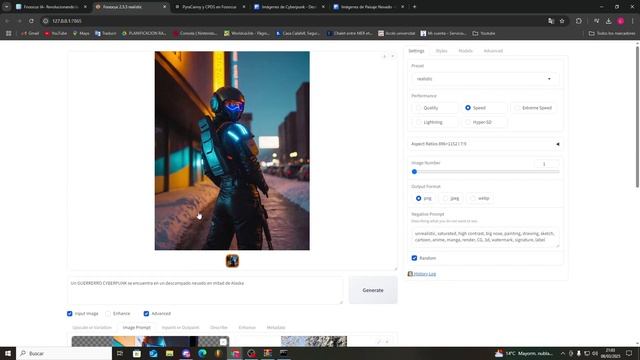Open the Chrome profile avatar

pos(621,21)
